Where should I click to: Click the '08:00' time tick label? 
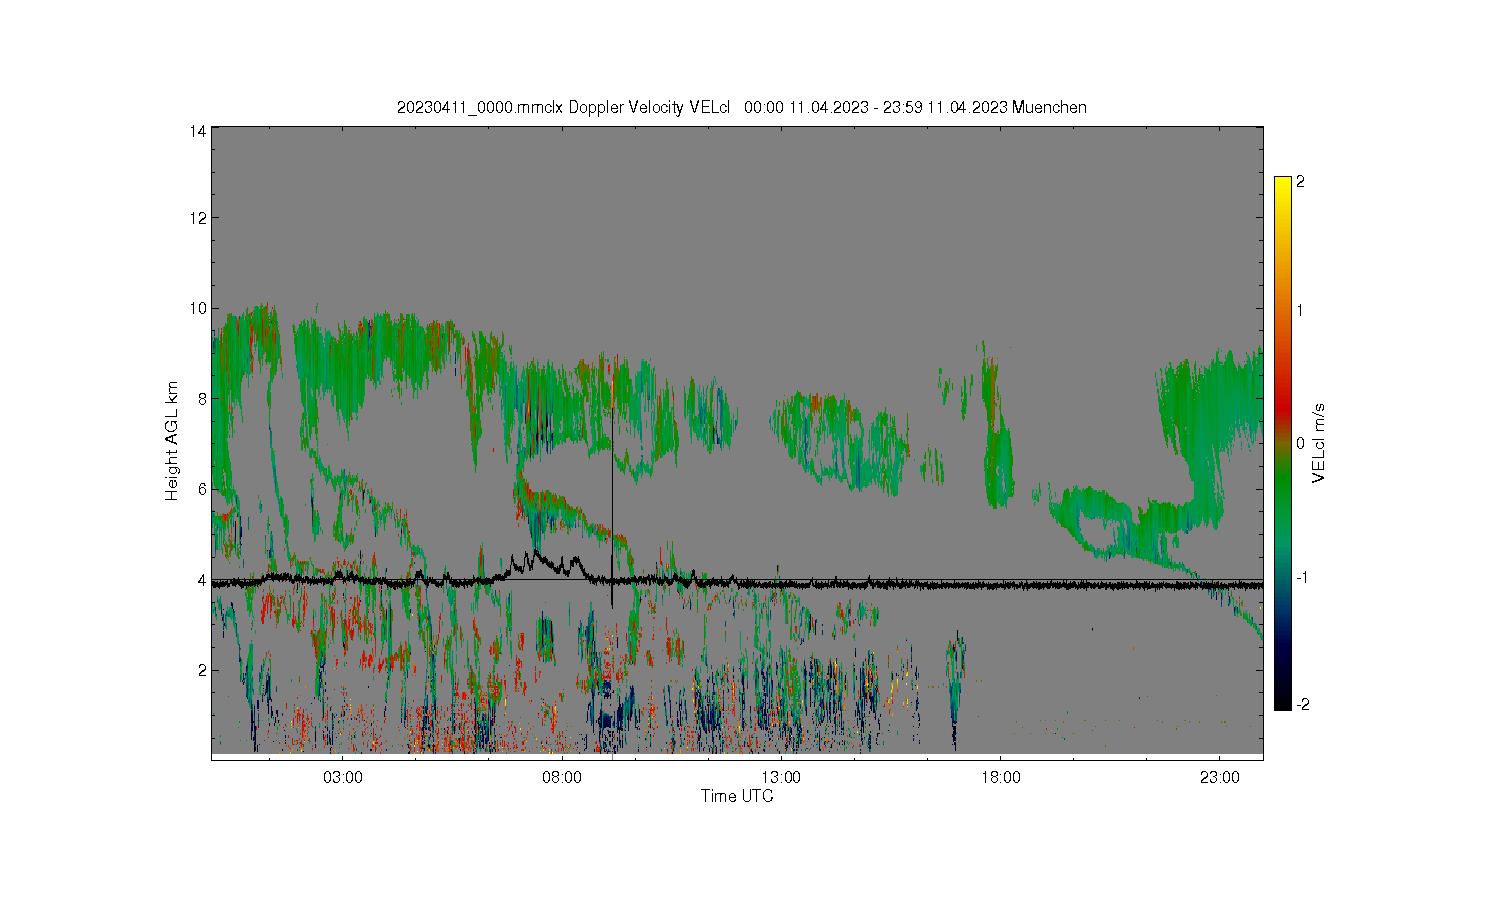tap(562, 778)
